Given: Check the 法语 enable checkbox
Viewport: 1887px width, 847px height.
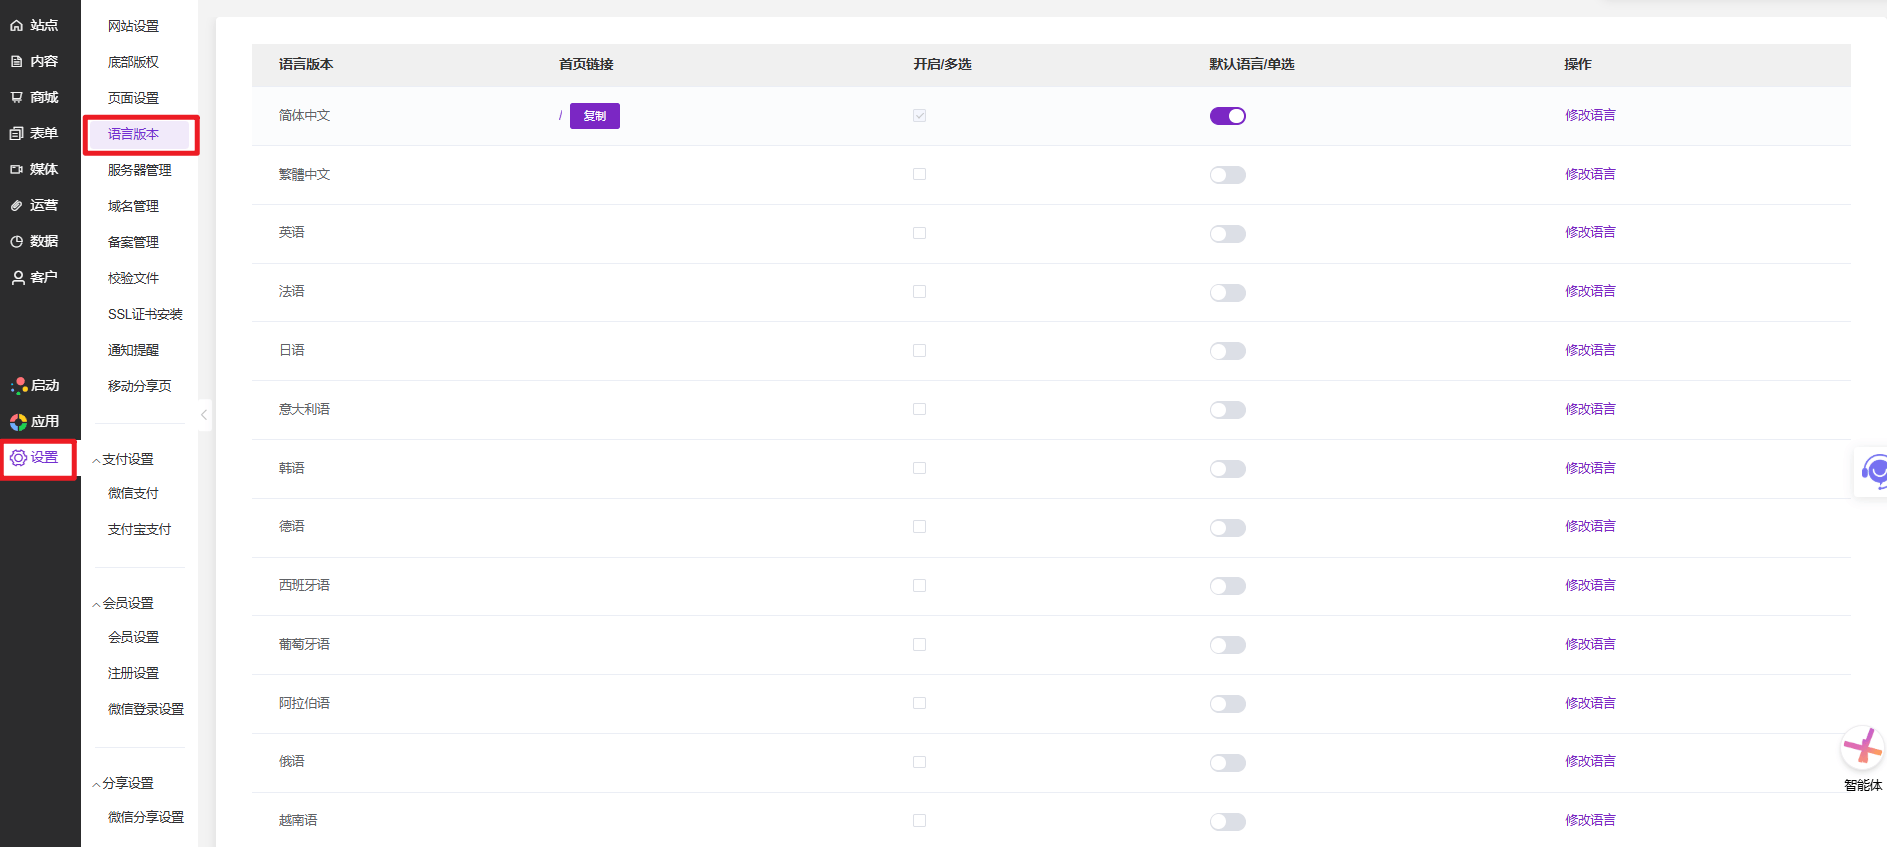Looking at the screenshot, I should click(919, 292).
